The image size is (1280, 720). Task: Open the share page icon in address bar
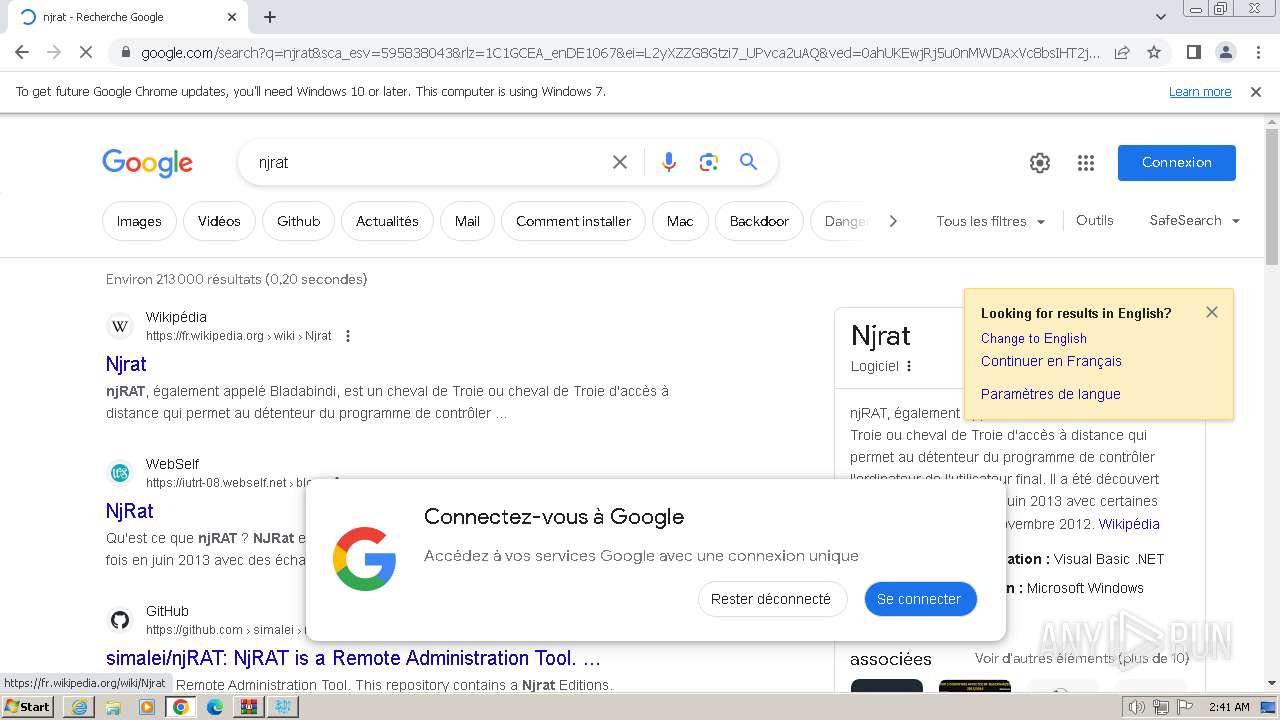[x=1122, y=52]
